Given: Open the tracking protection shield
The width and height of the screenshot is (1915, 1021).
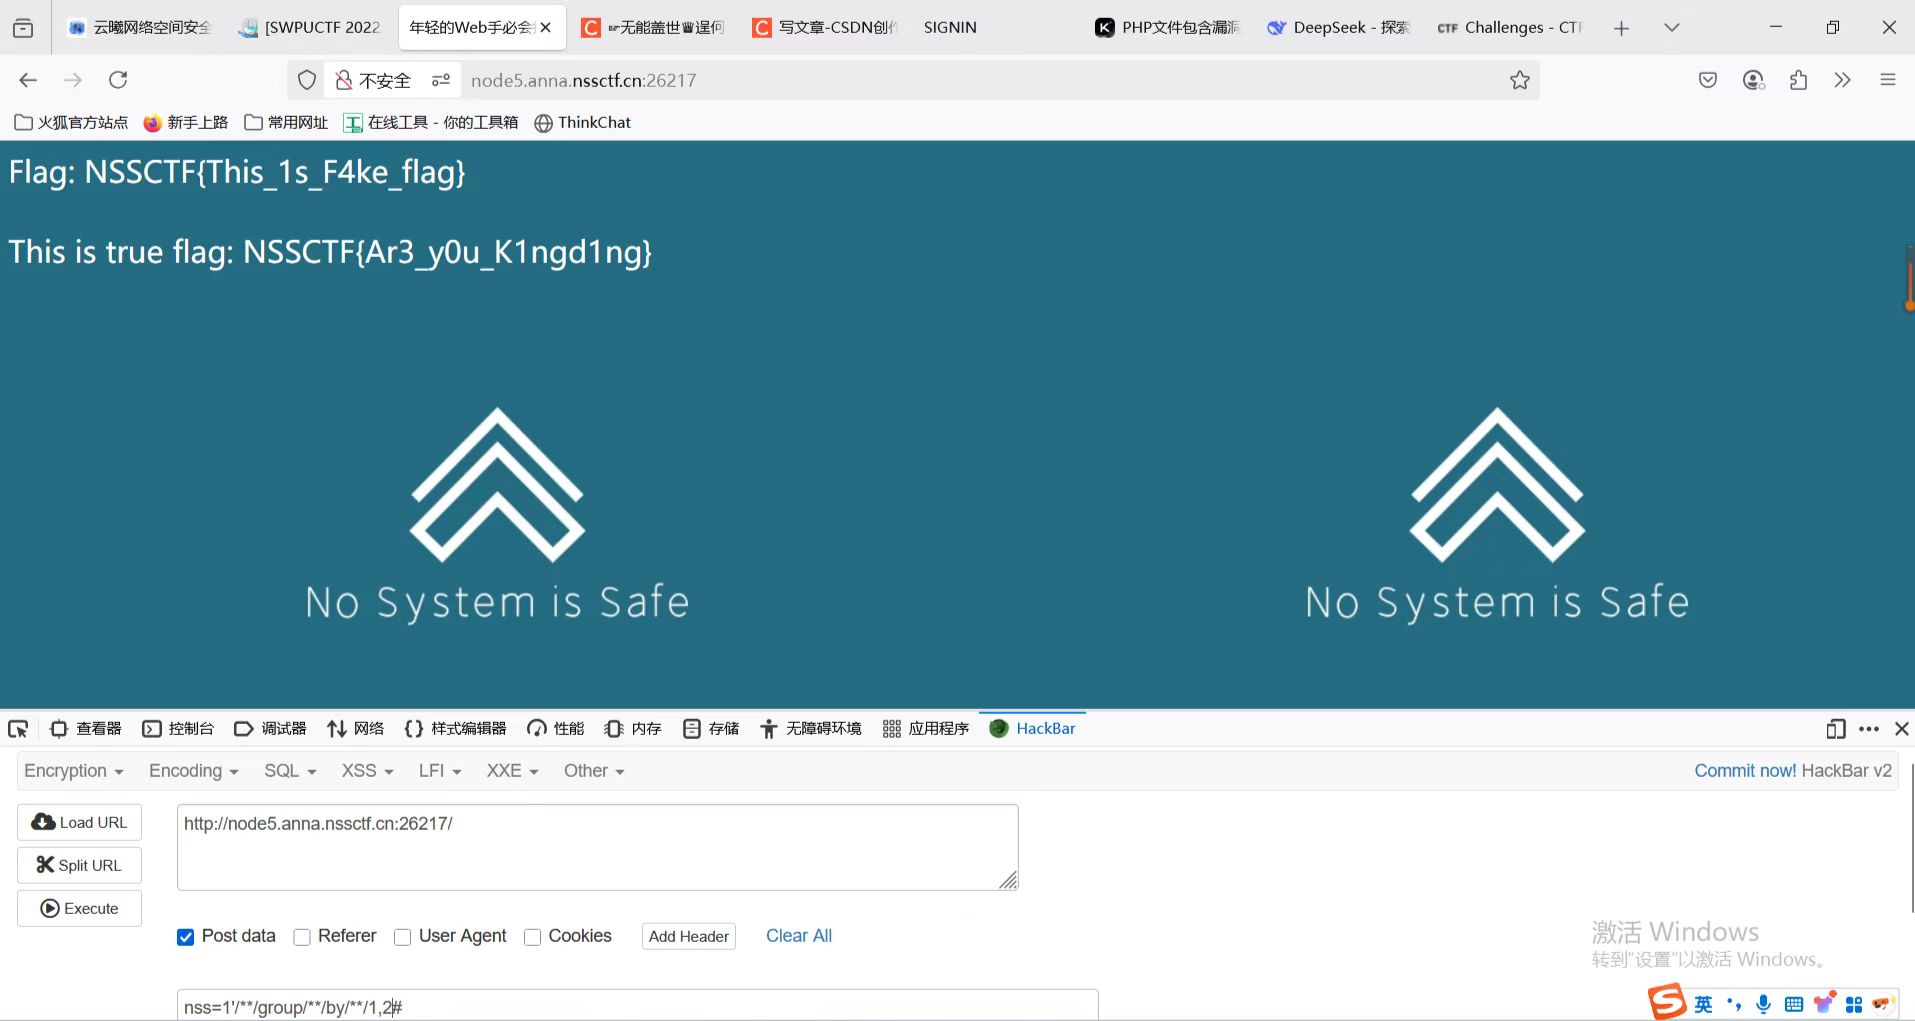Looking at the screenshot, I should tap(307, 80).
